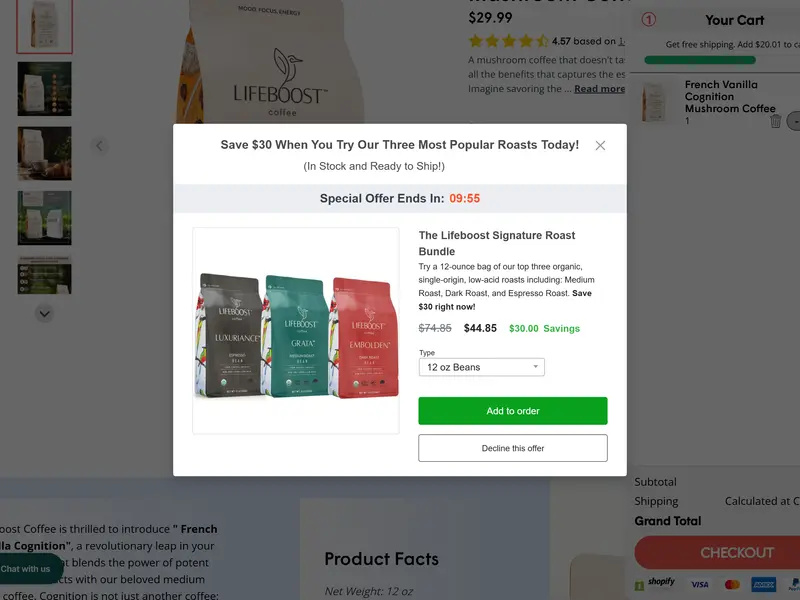Click the Mastercard payment icon

click(732, 584)
